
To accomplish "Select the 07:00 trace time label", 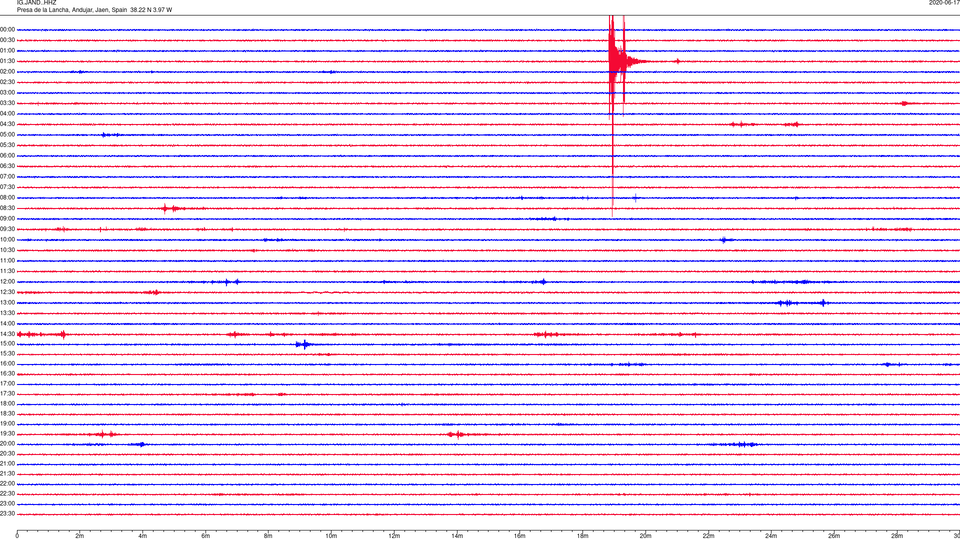I will [7, 176].
